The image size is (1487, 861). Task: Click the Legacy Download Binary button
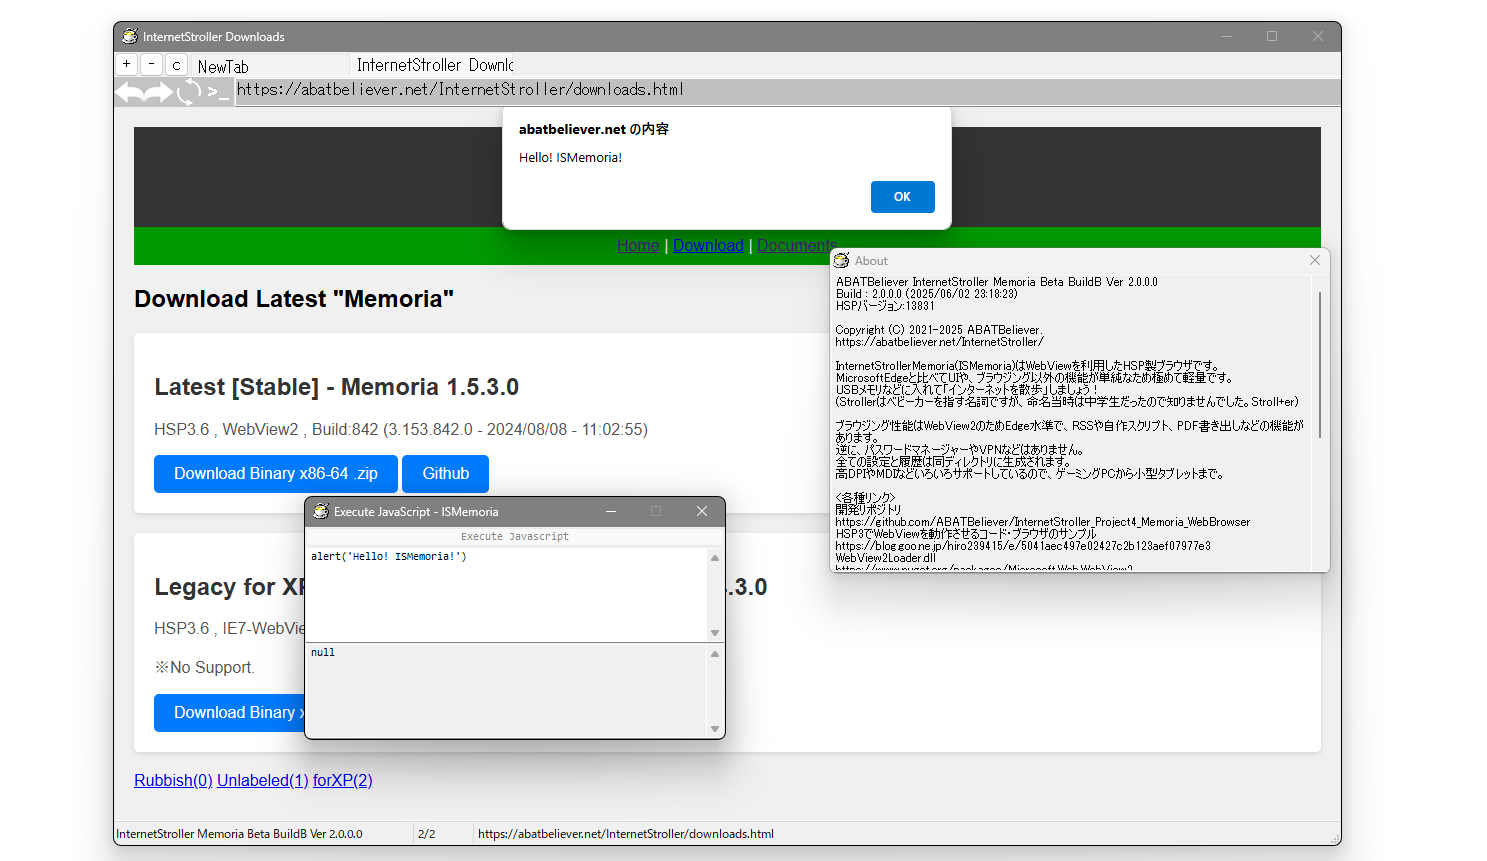tap(230, 713)
